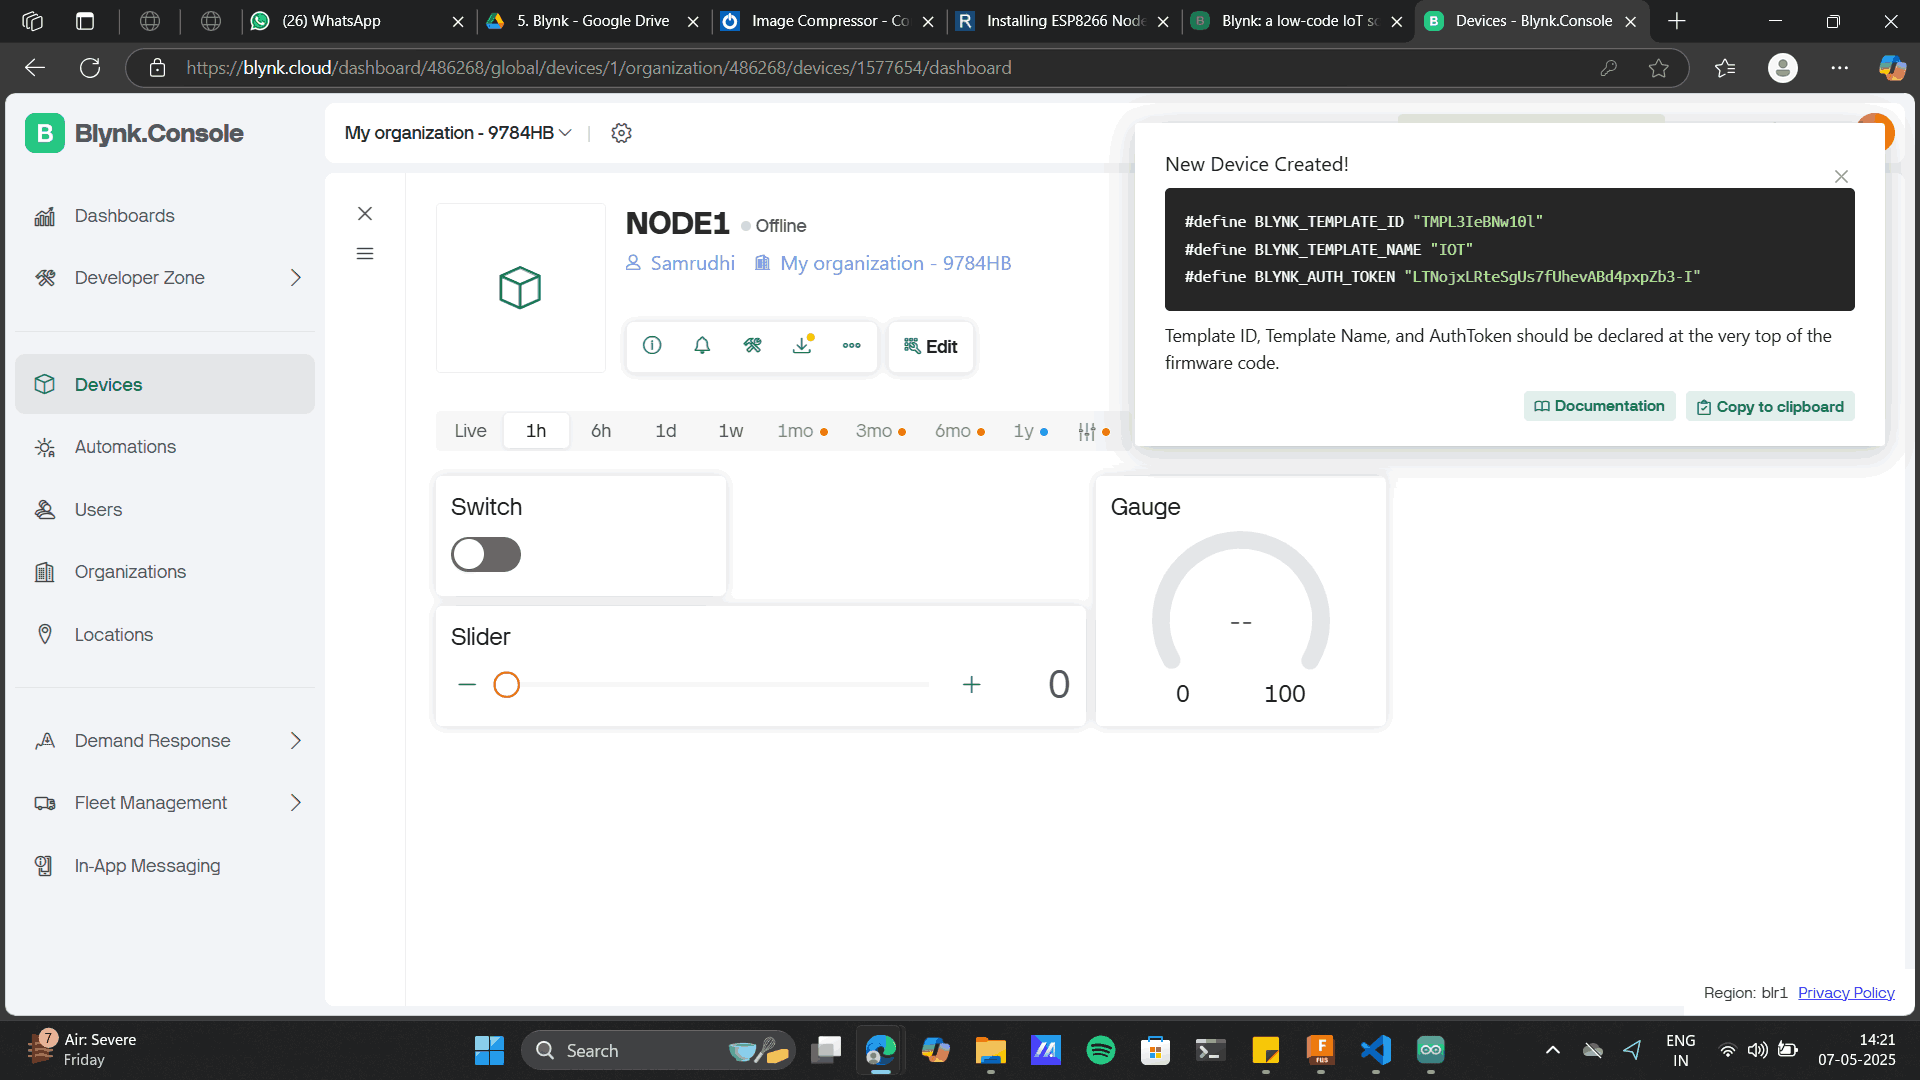Select the 1h time range tab
Viewport: 1920px width, 1080px height.
point(536,431)
